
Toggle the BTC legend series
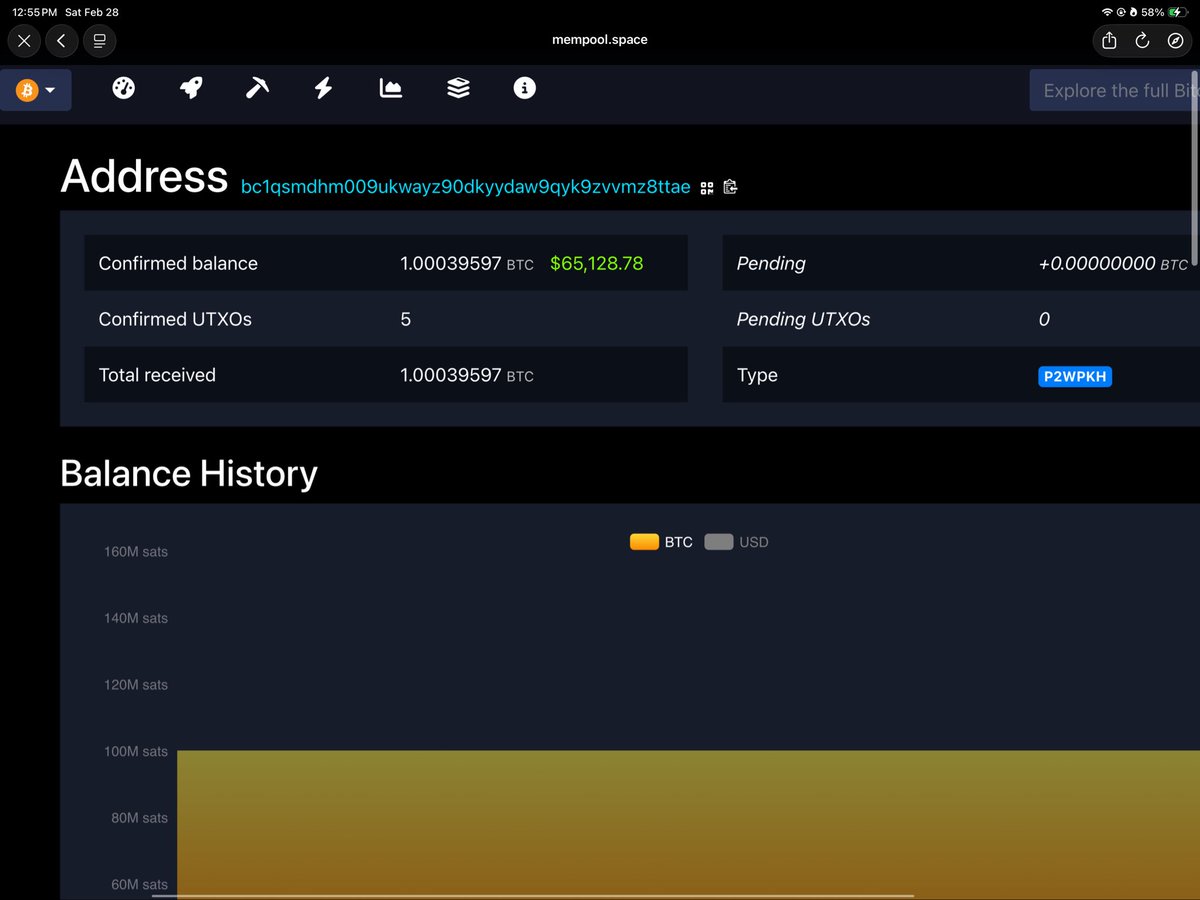(x=661, y=542)
